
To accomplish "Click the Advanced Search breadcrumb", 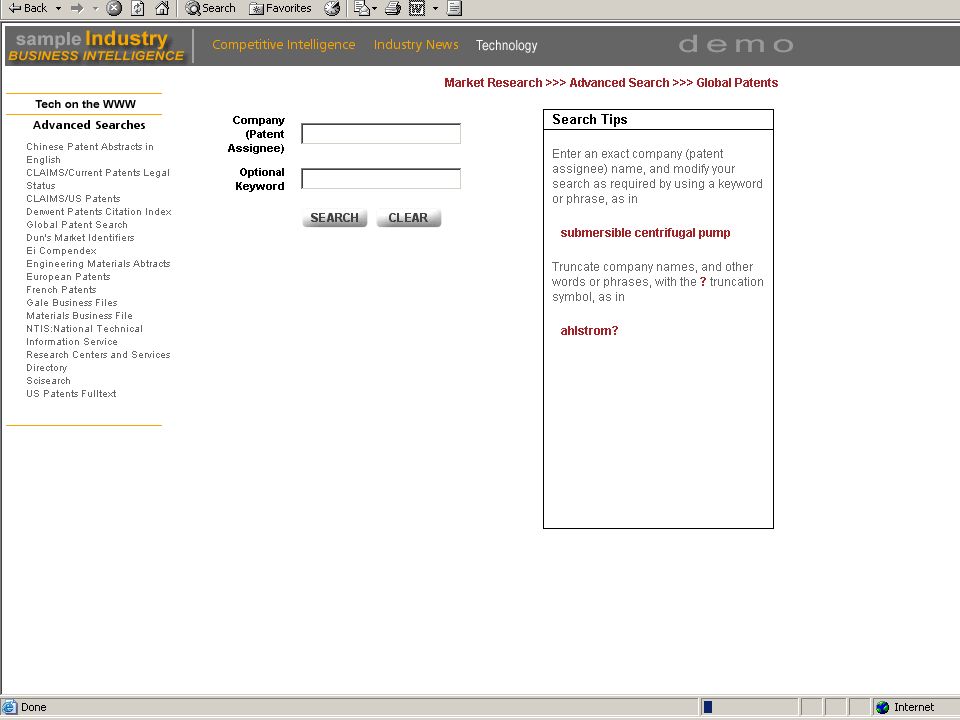I will pos(619,83).
